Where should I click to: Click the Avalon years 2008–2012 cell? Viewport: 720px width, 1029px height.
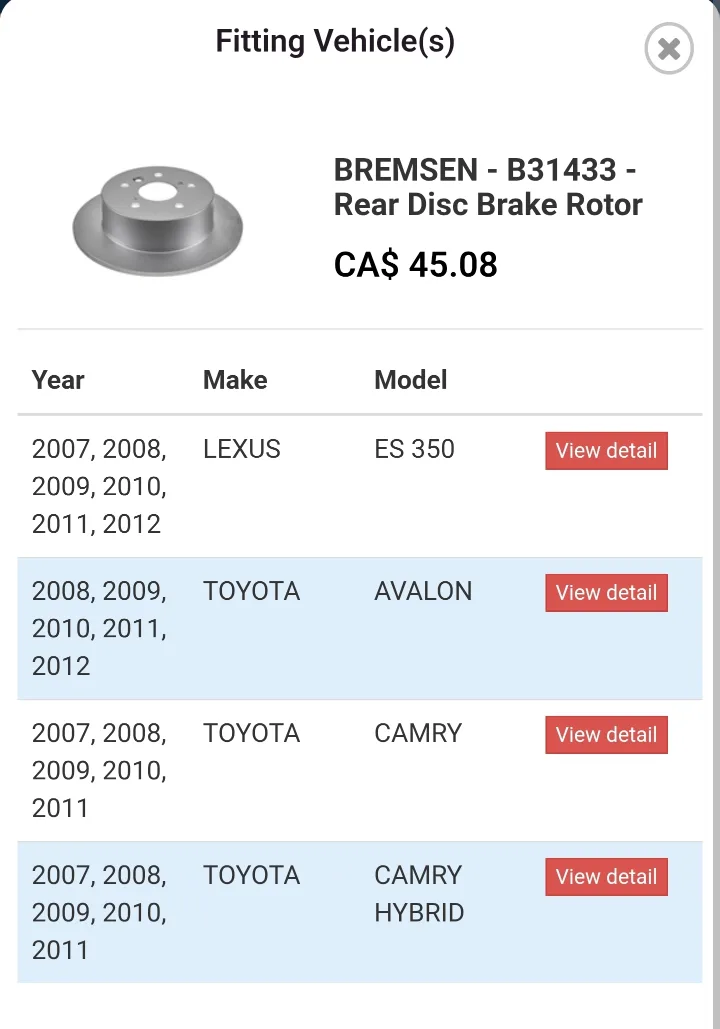(x=99, y=629)
